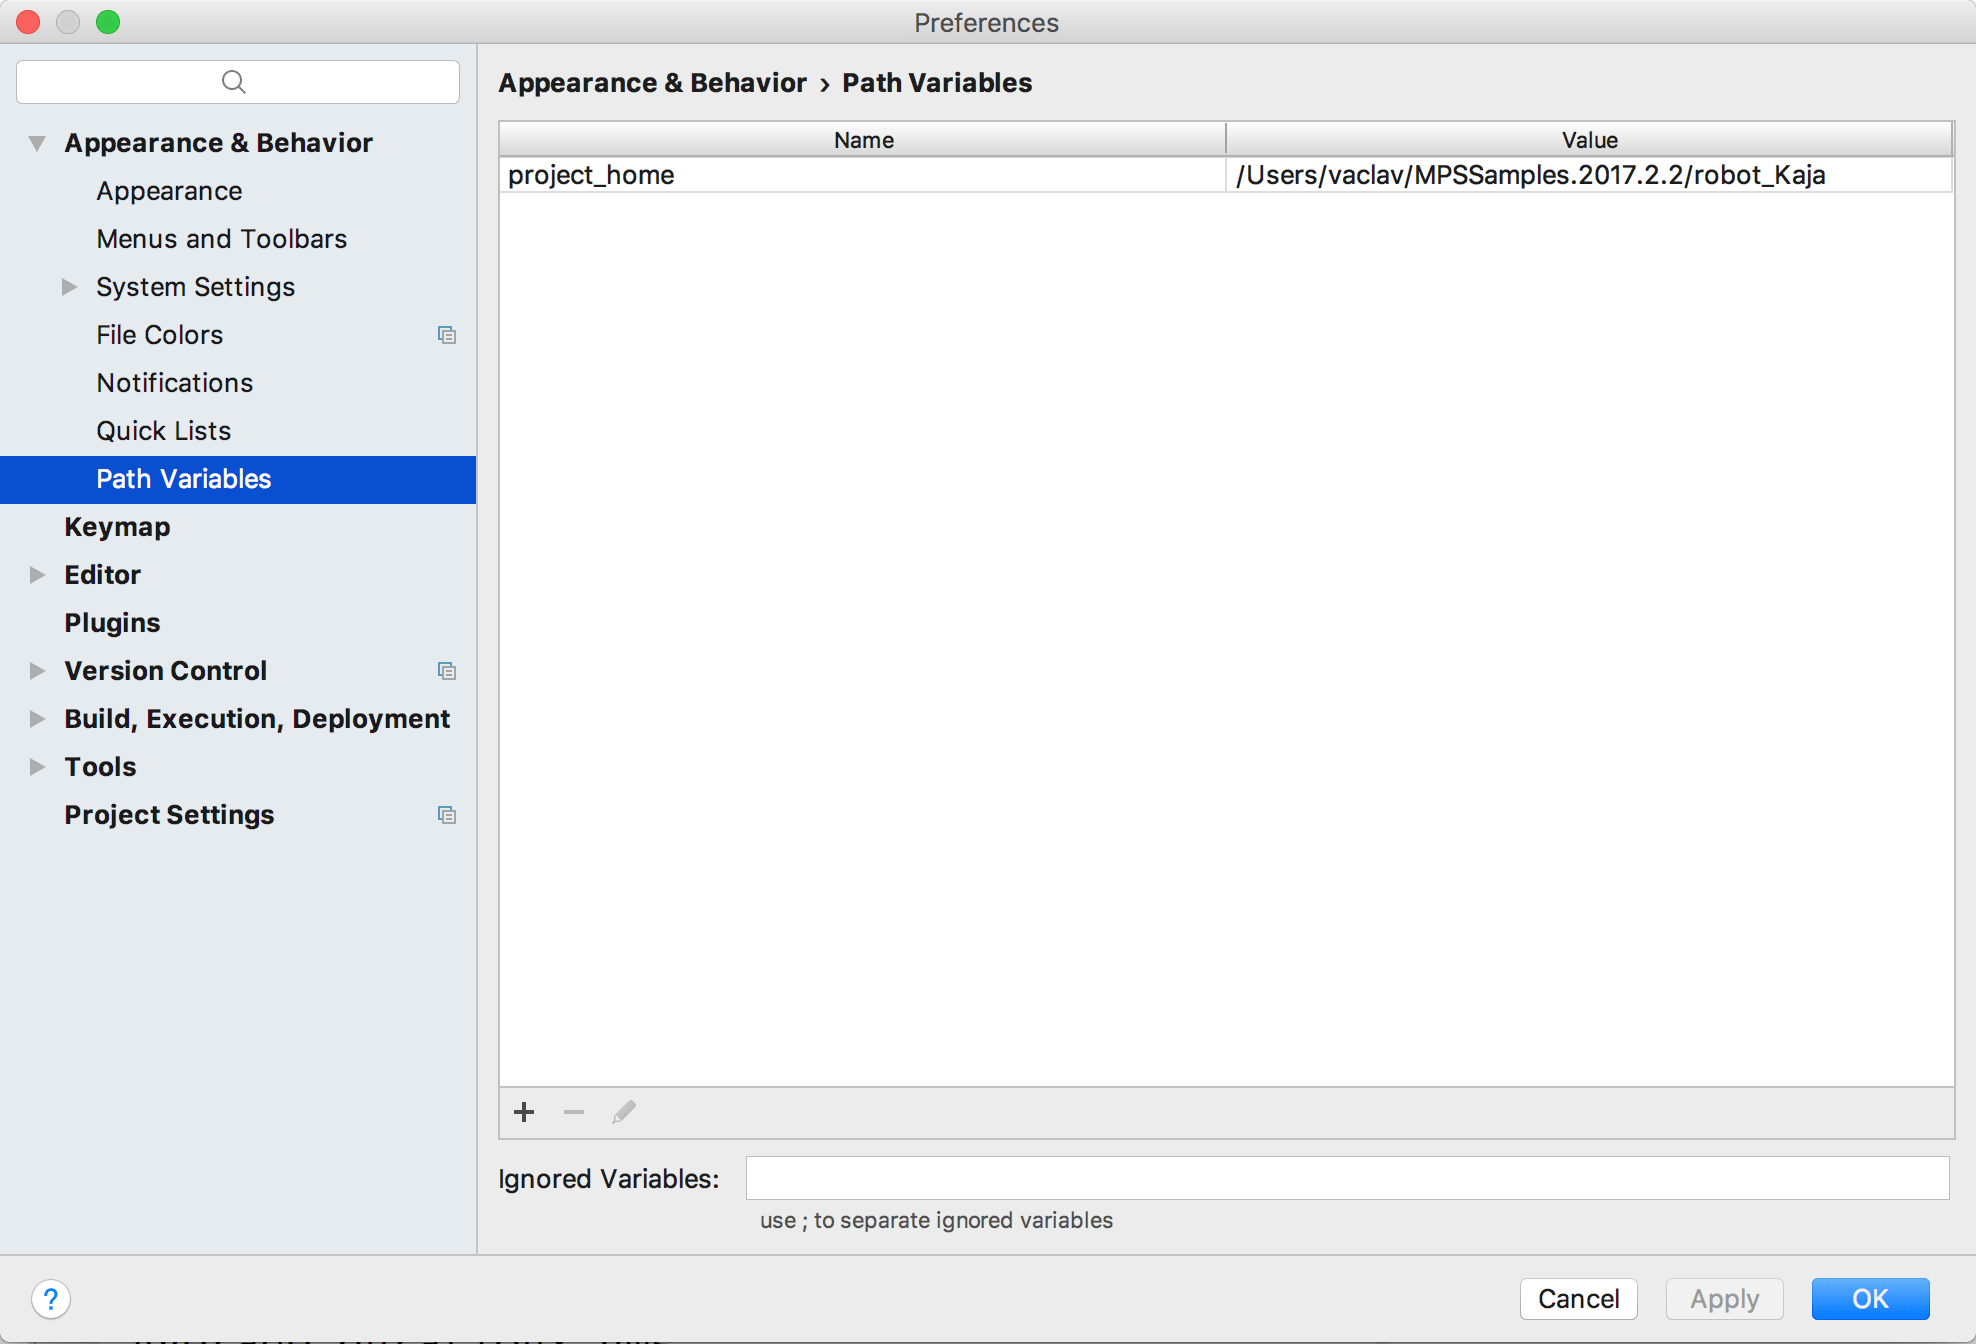Click the project-level icon beside Version Control
Image resolution: width=1976 pixels, height=1344 pixels.
447,671
